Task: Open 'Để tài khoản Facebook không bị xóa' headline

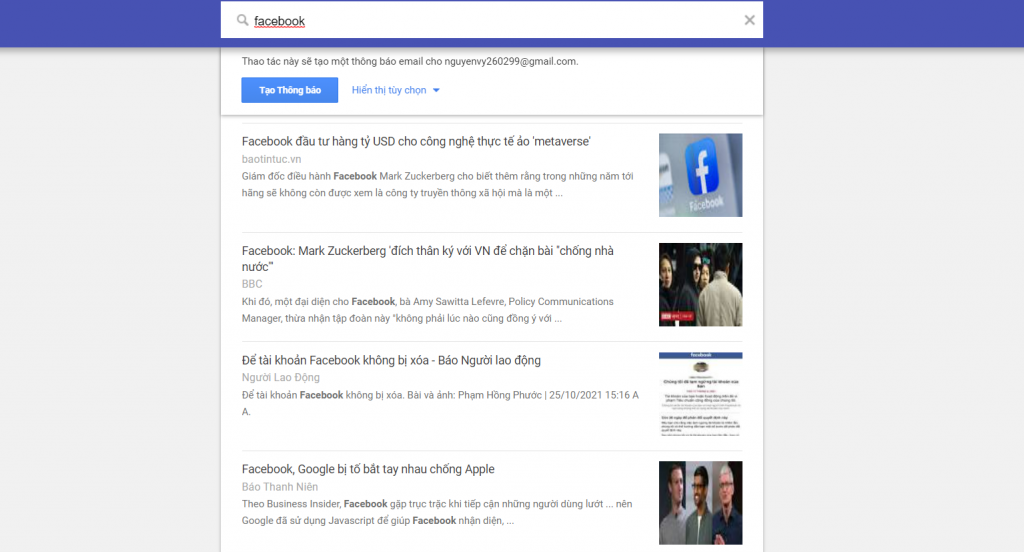Action: [x=391, y=360]
